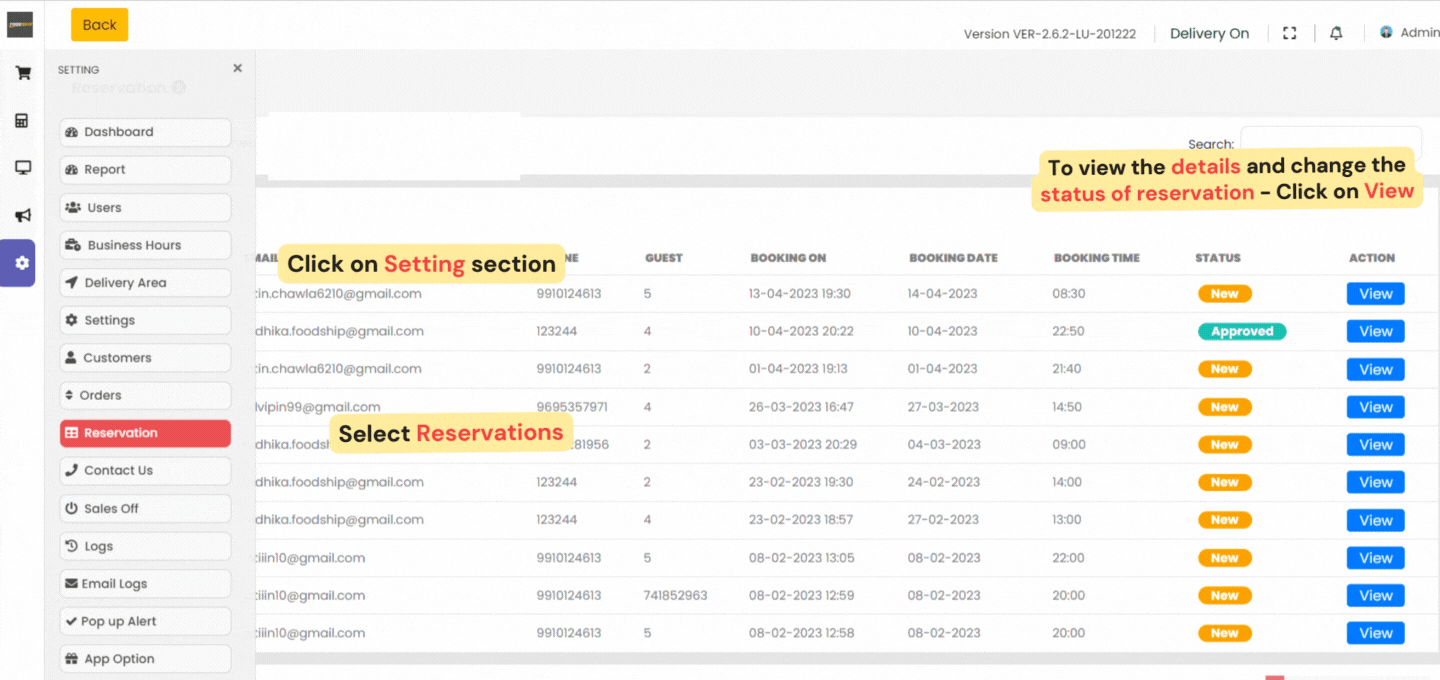This screenshot has width=1440, height=680.
Task: Click the Pop up Alert checkmark icon
Action: point(71,621)
